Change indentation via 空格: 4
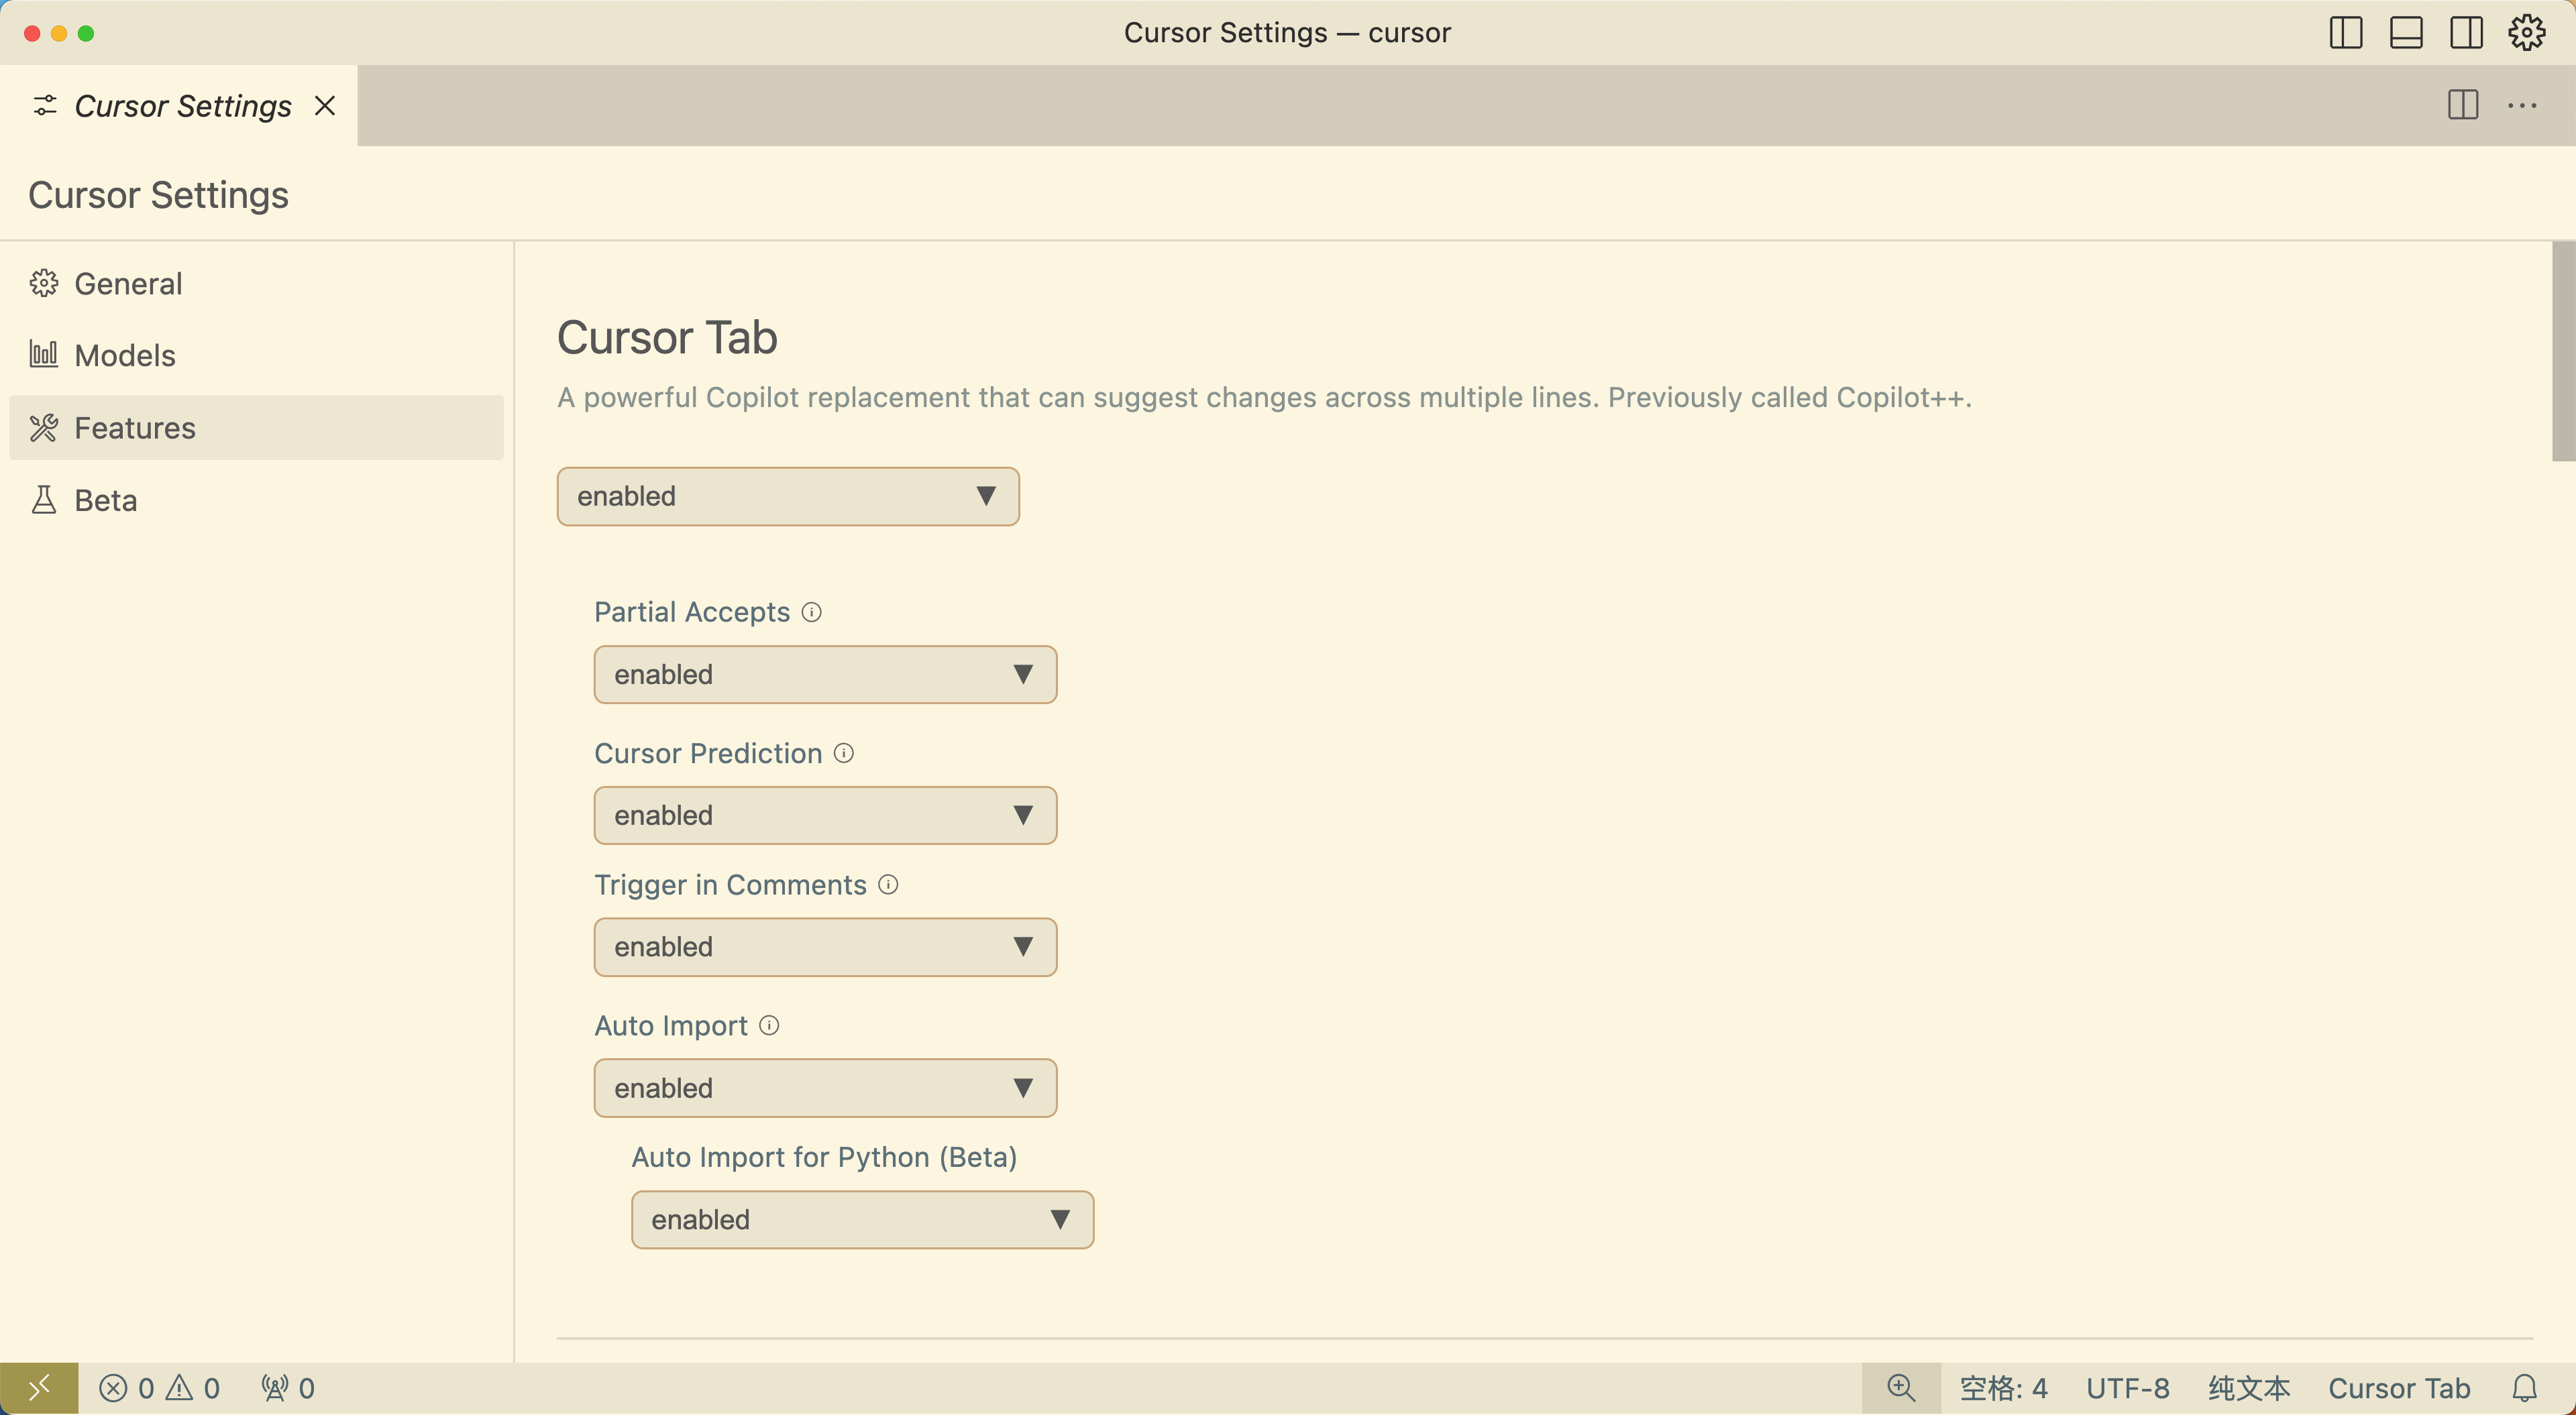The width and height of the screenshot is (2576, 1415). 2003,1388
